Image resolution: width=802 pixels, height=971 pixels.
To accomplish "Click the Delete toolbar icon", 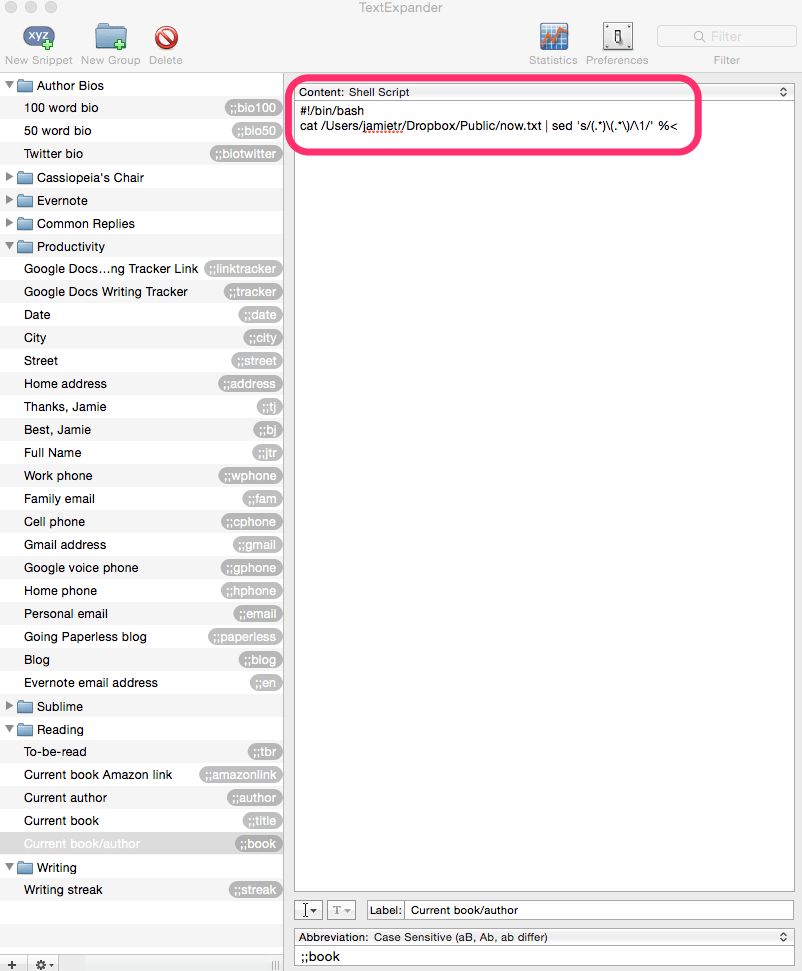I will click(166, 38).
